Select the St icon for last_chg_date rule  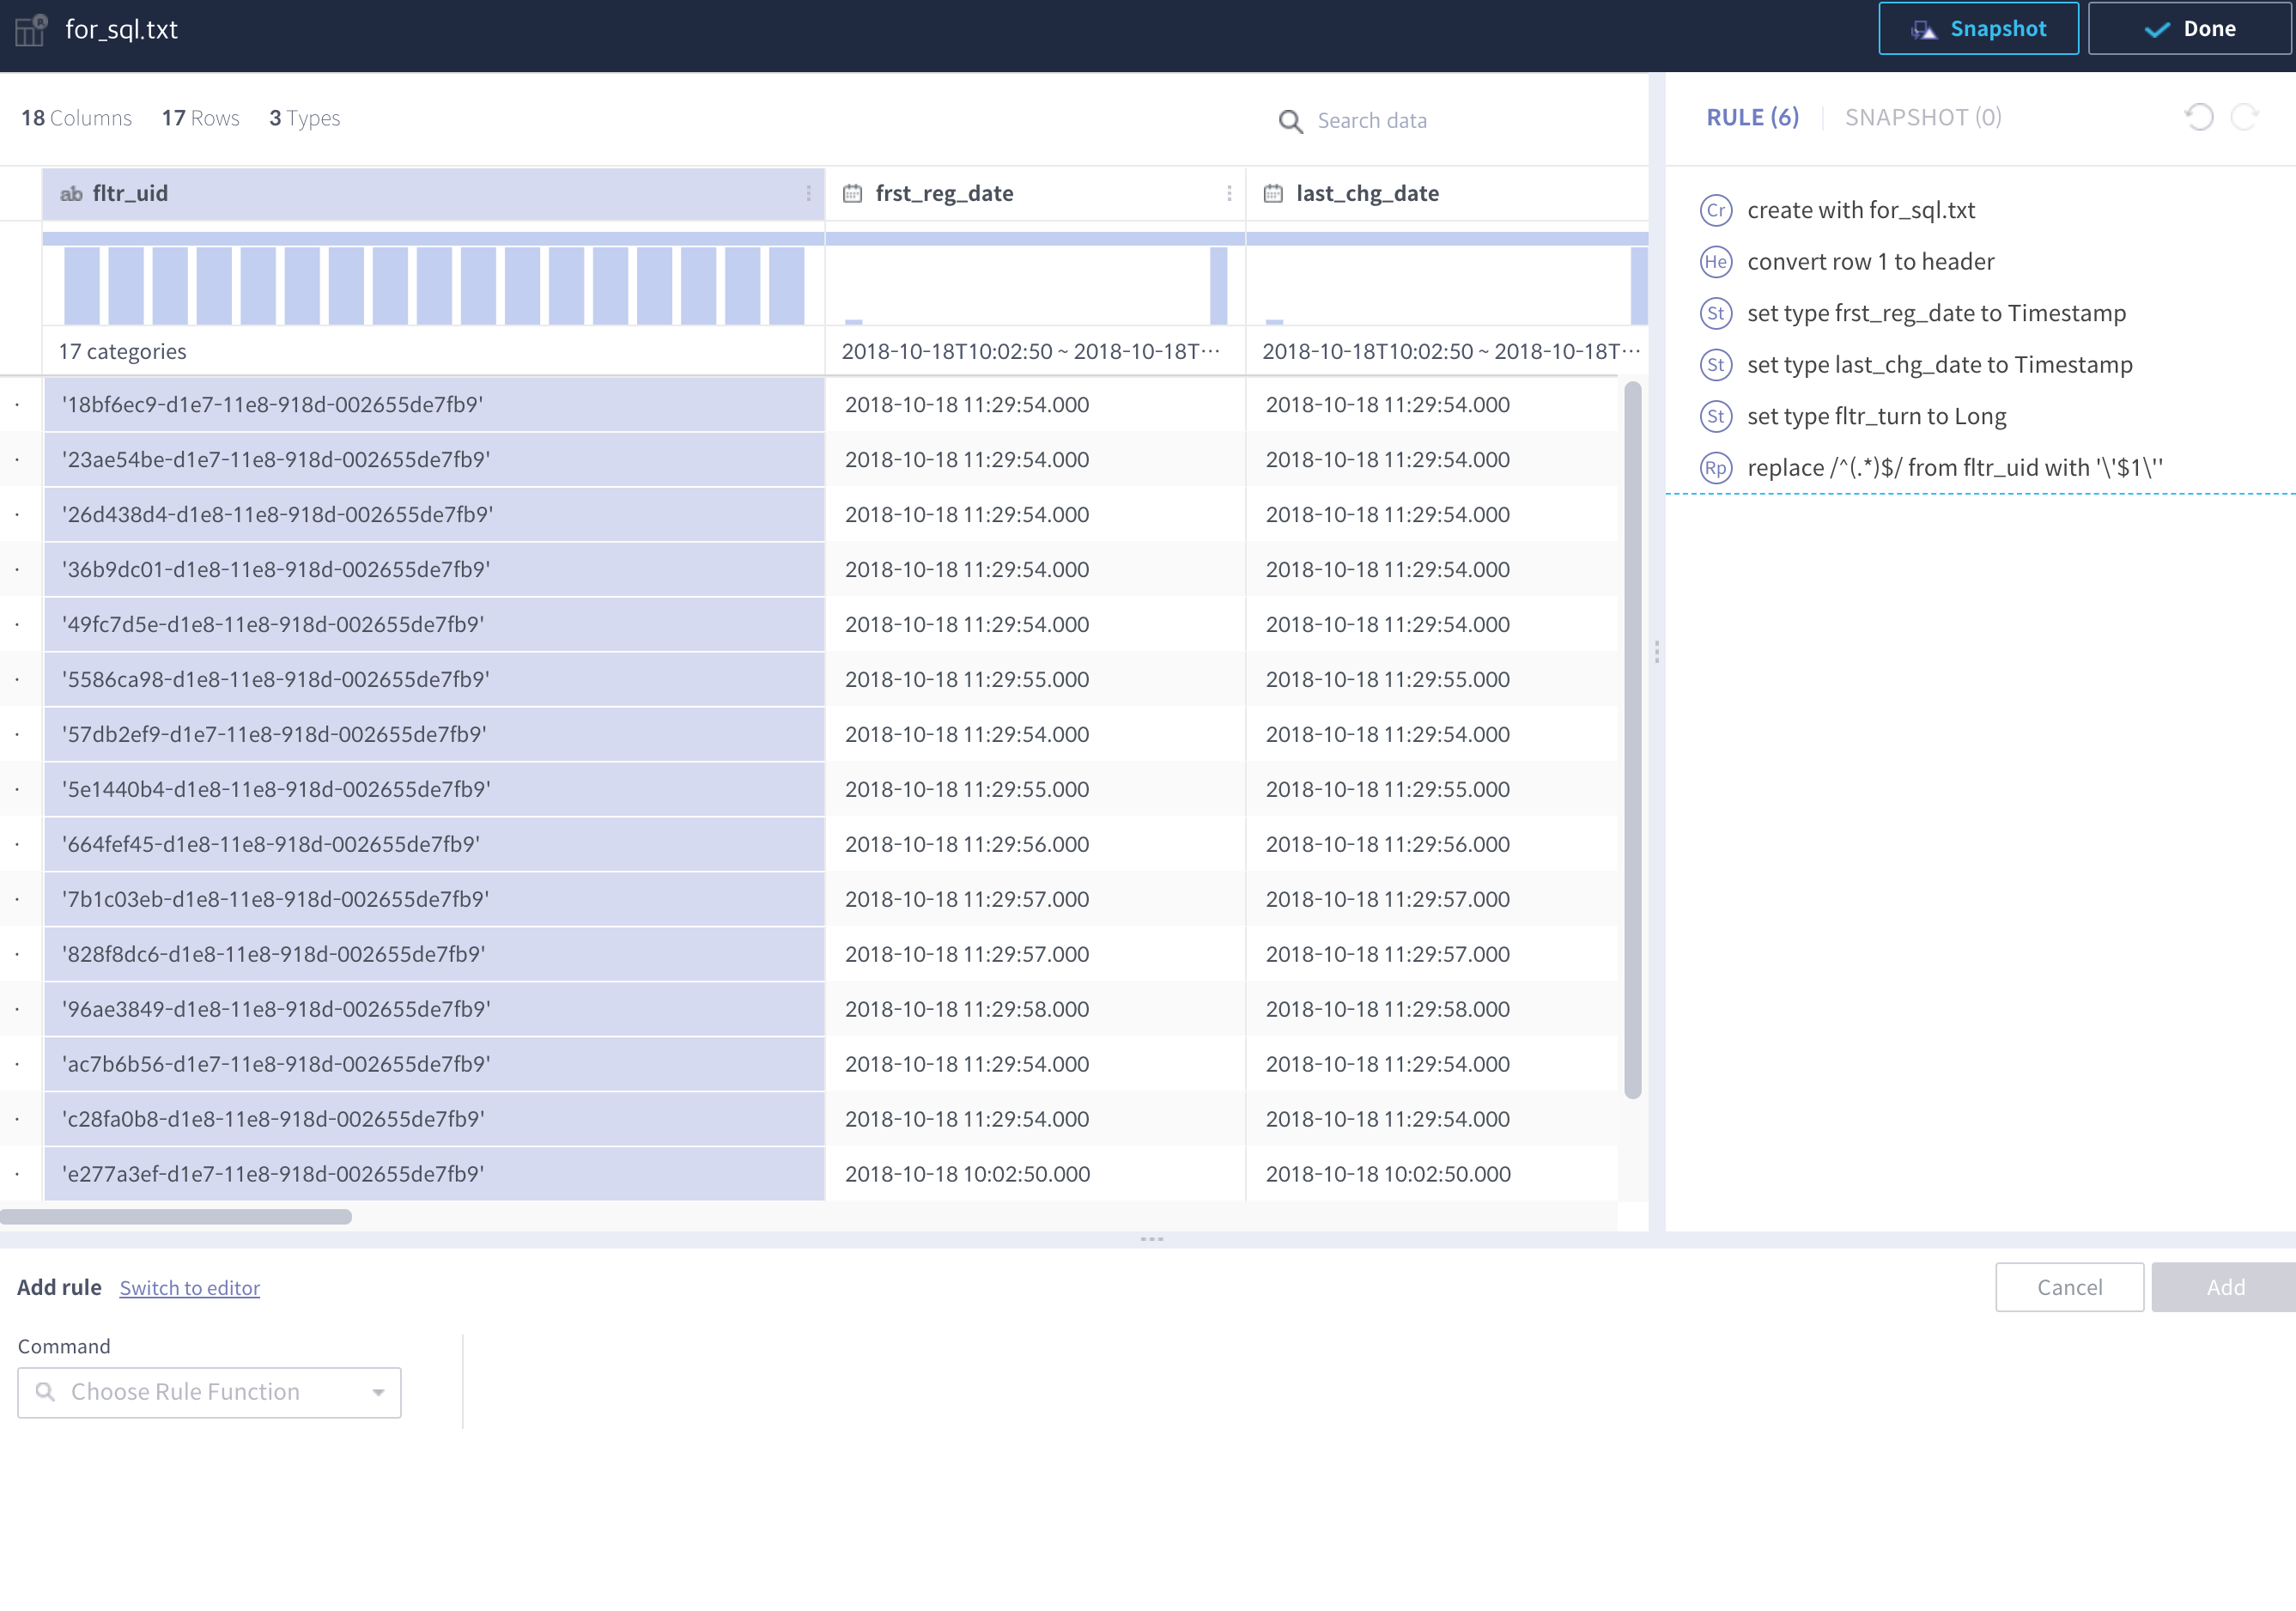(x=1716, y=365)
